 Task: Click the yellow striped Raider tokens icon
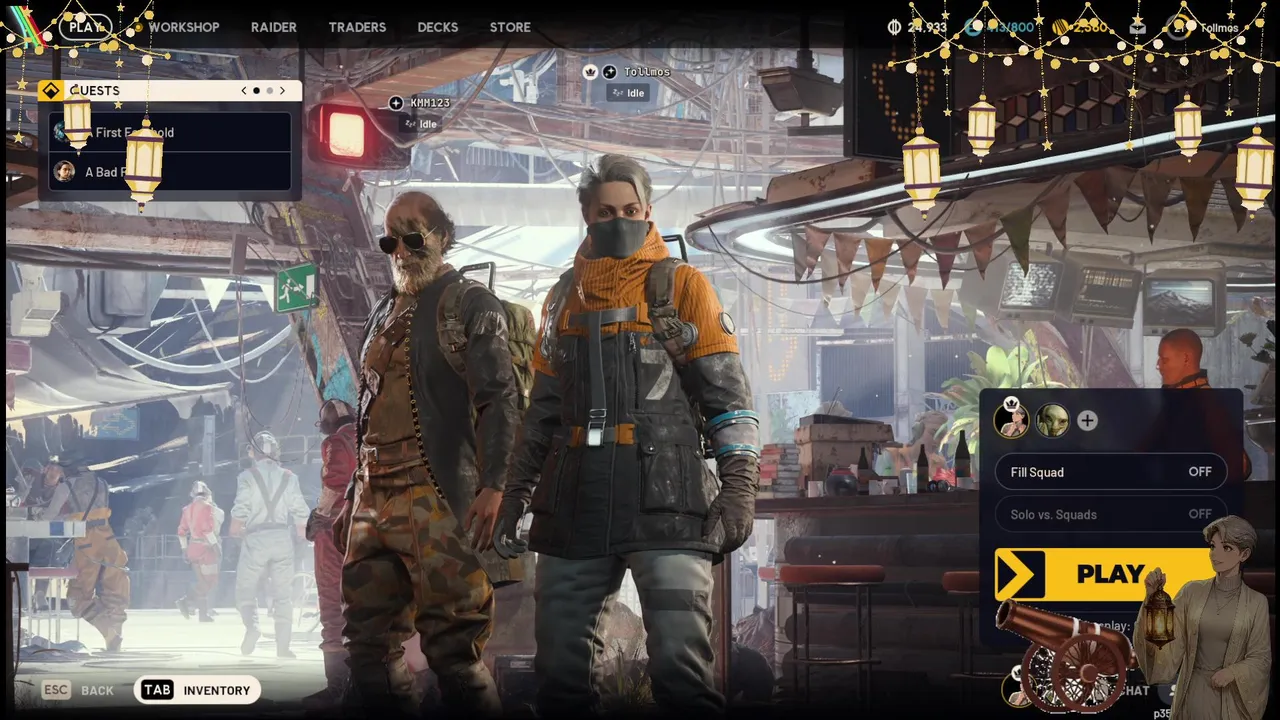point(1060,27)
